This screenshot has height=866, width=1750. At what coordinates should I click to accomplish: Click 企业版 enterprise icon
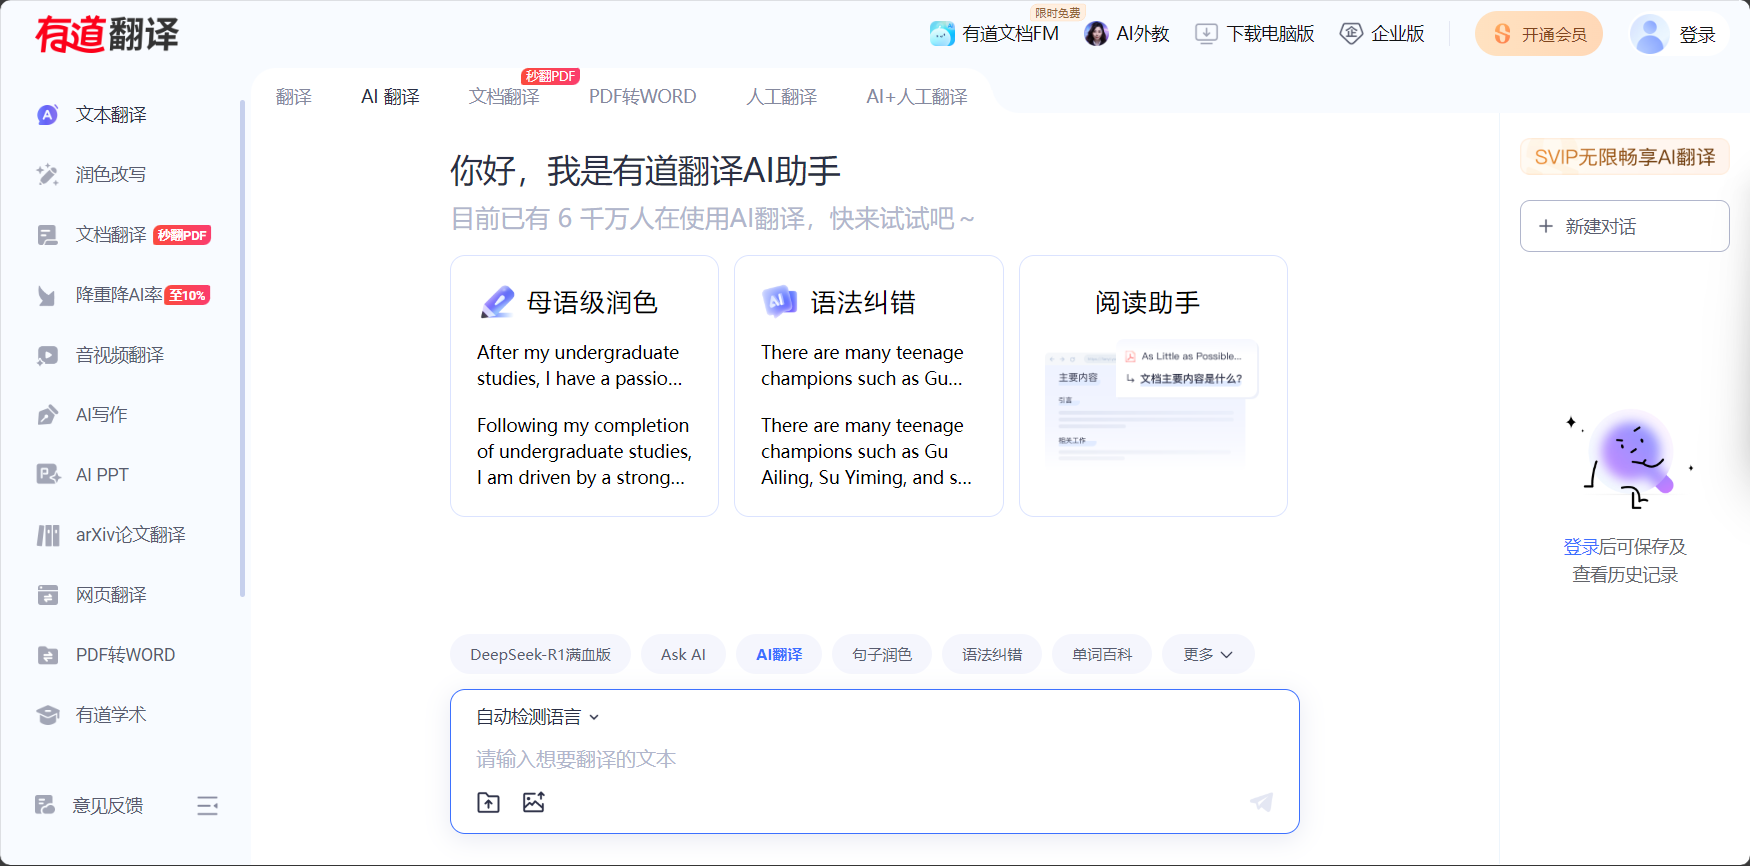click(1351, 34)
